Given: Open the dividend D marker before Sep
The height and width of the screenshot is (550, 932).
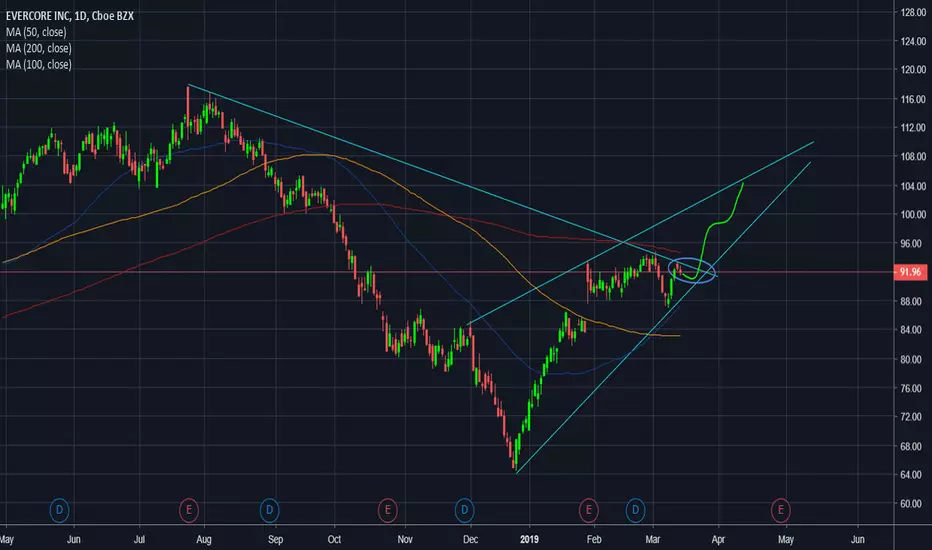Looking at the screenshot, I should 269,510.
